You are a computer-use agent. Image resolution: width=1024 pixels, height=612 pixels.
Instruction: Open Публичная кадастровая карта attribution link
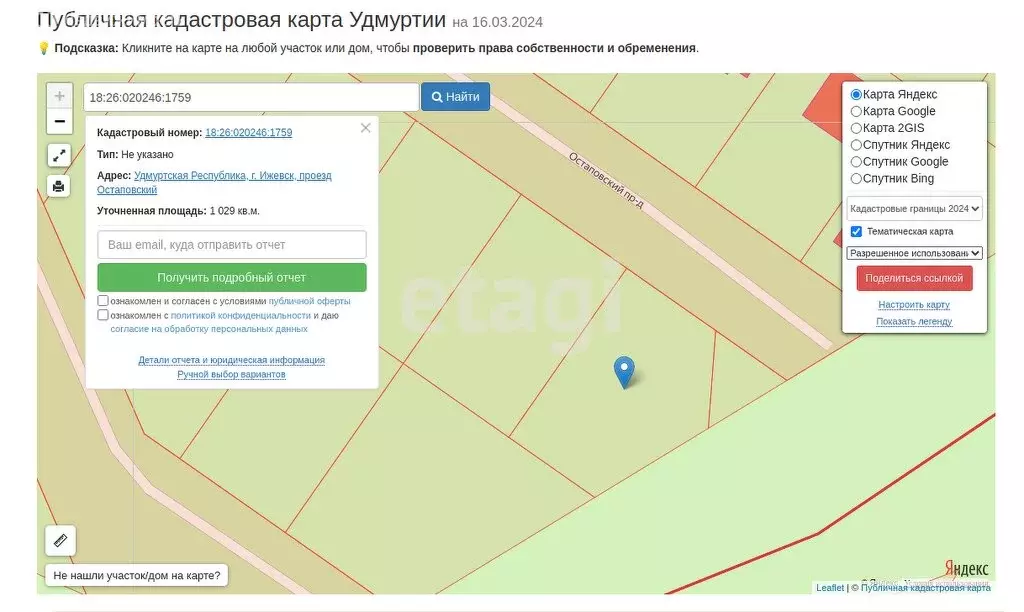click(x=925, y=588)
